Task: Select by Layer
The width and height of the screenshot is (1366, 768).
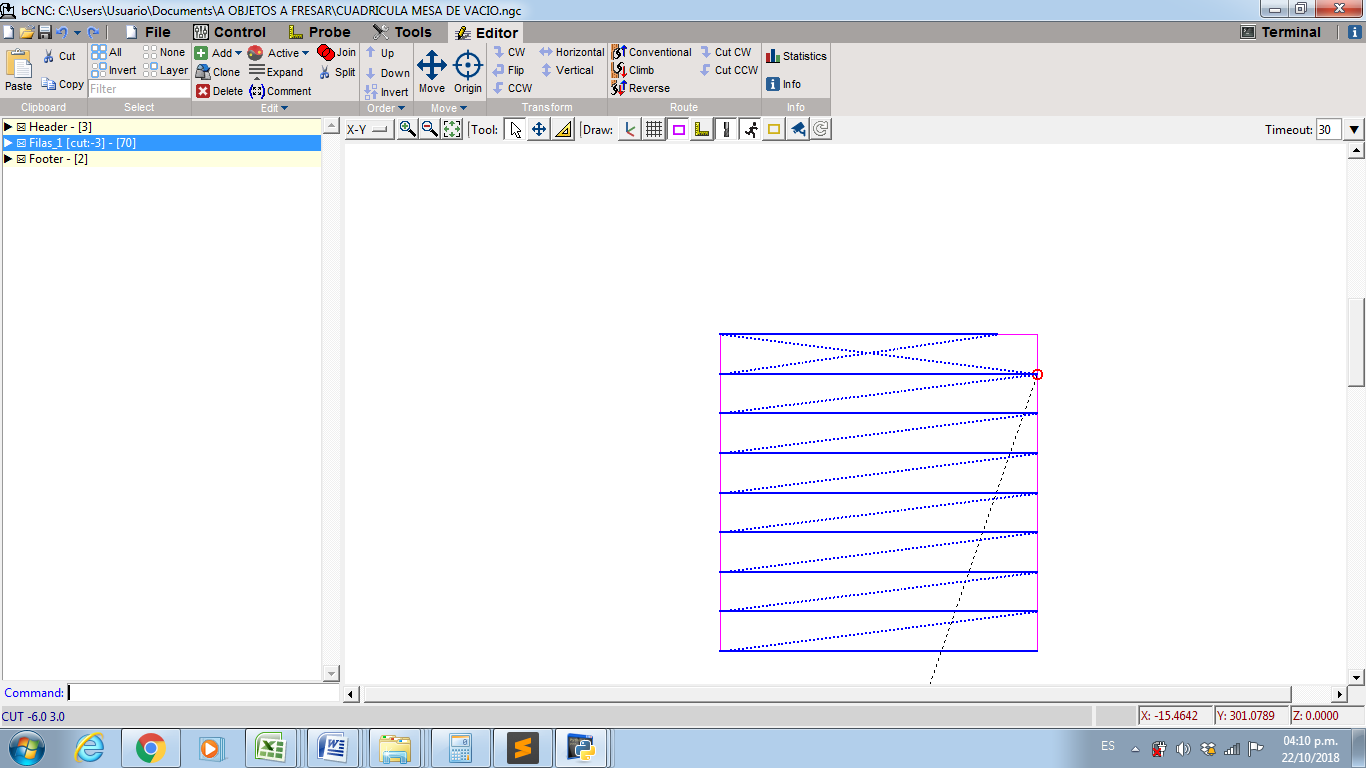Action: pyautogui.click(x=165, y=70)
